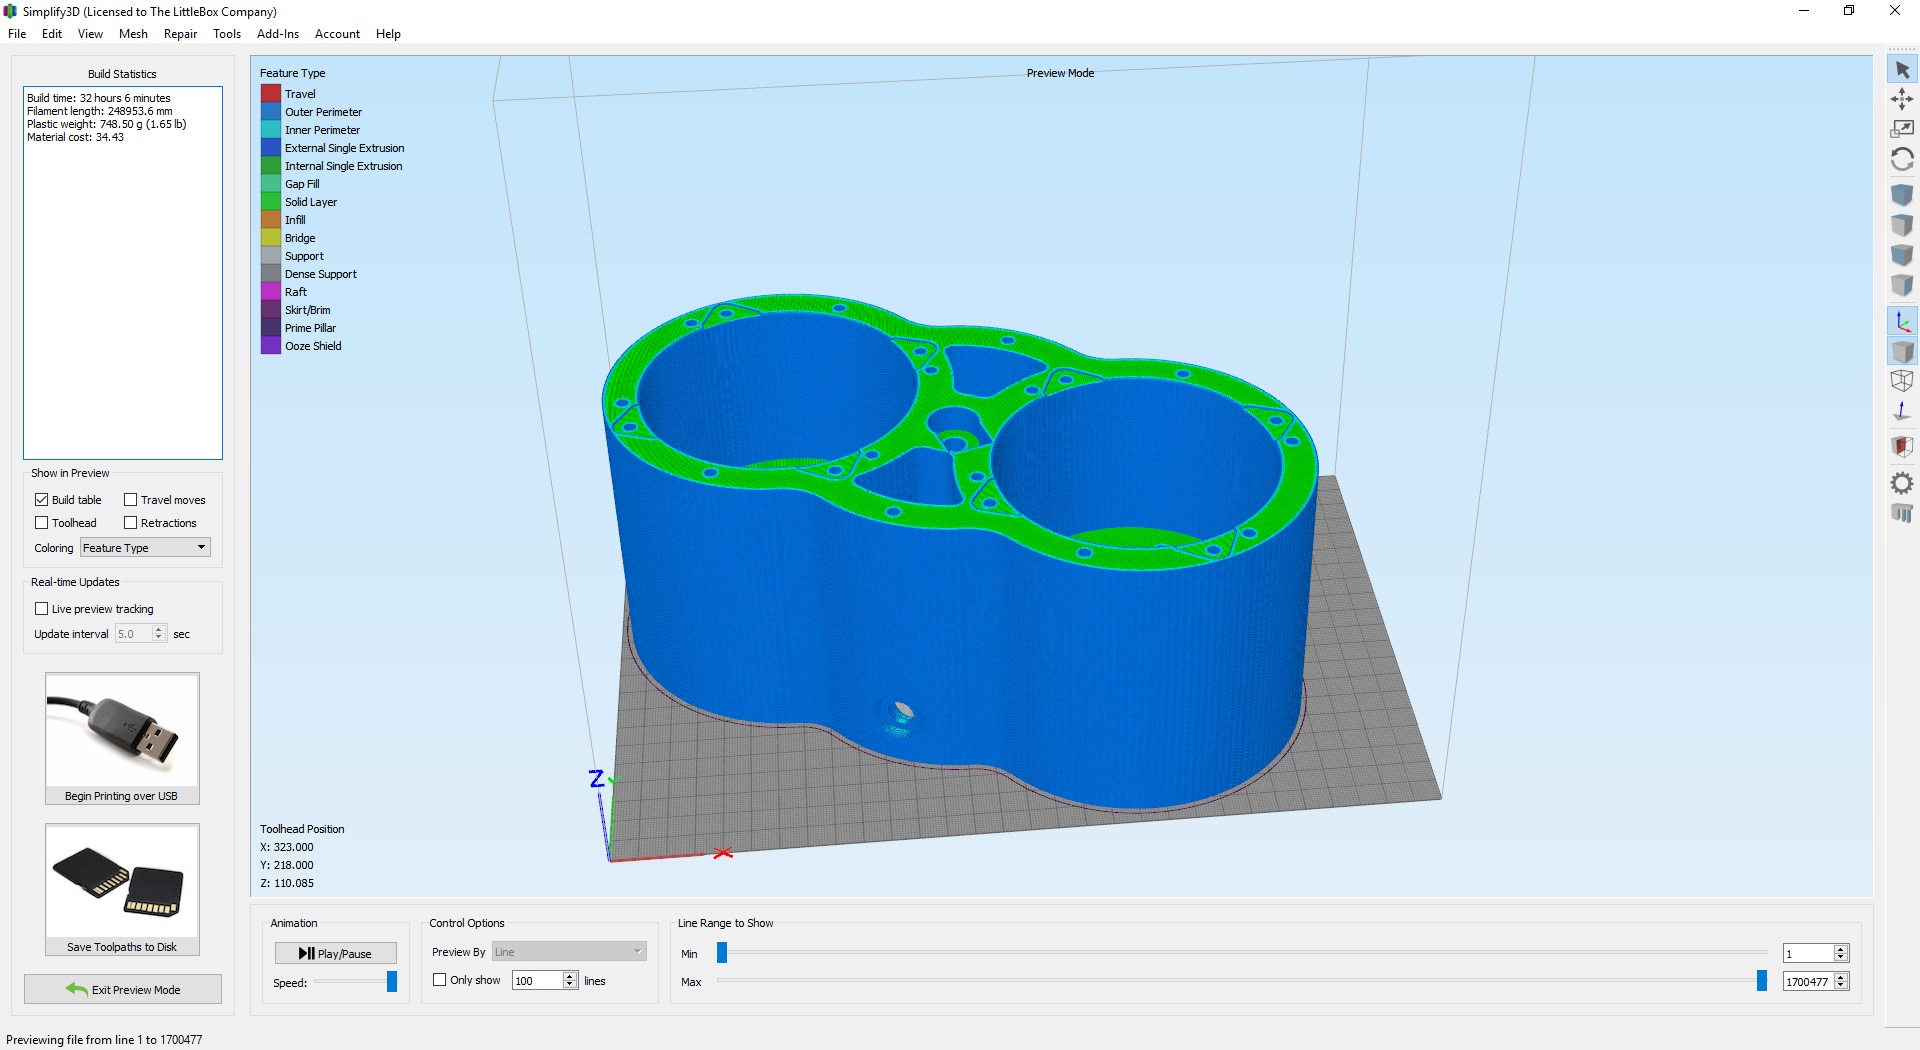Toggle point normals display icon
The image size is (1920, 1050).
coord(1902,411)
